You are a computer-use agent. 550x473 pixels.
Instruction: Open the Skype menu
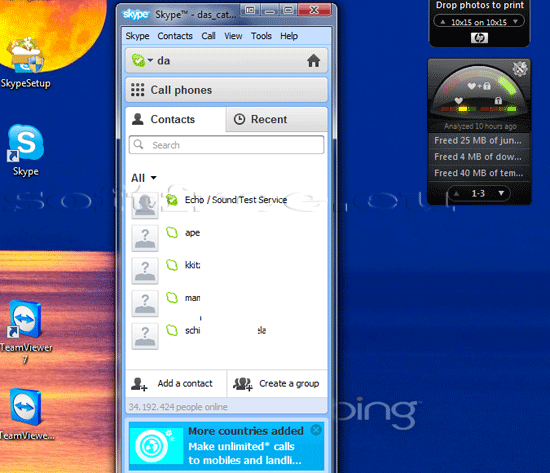coord(137,36)
